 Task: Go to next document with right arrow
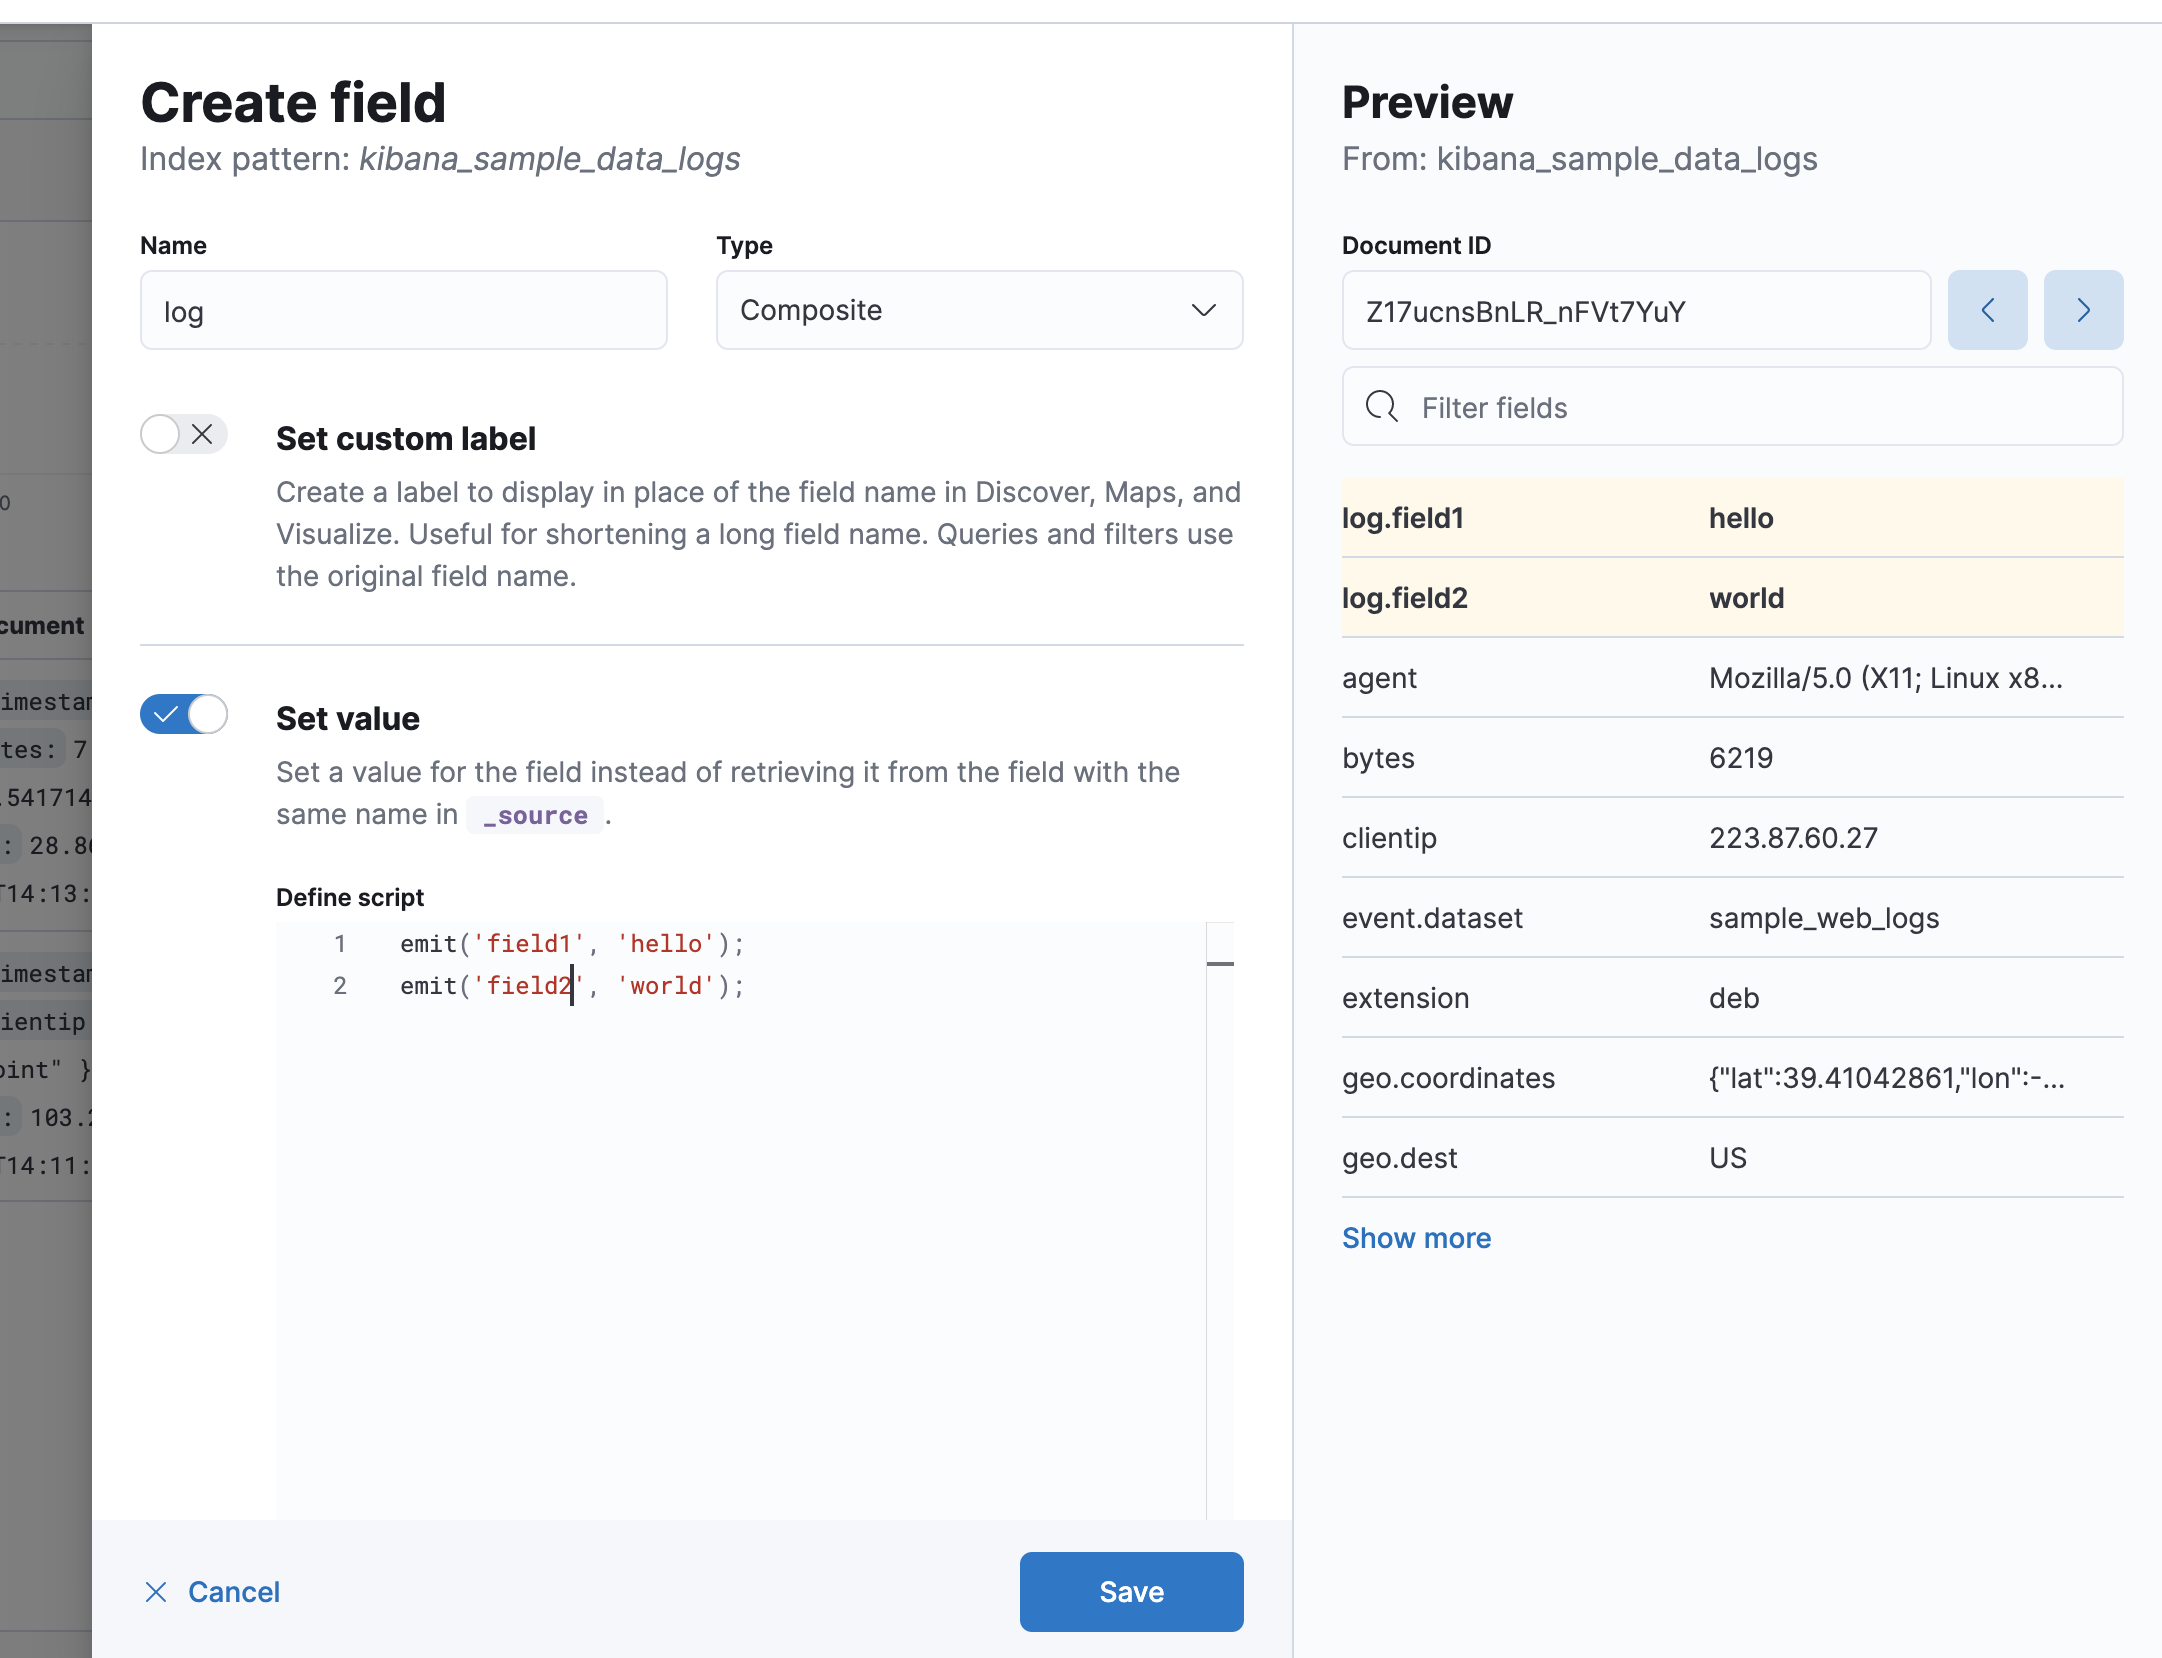click(x=2083, y=310)
